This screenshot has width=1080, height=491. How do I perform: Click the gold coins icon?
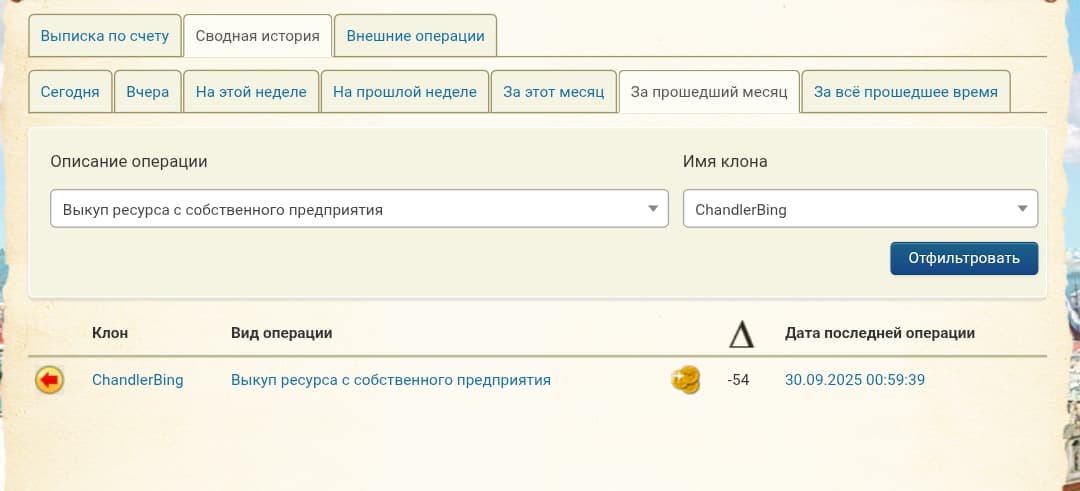[x=685, y=380]
